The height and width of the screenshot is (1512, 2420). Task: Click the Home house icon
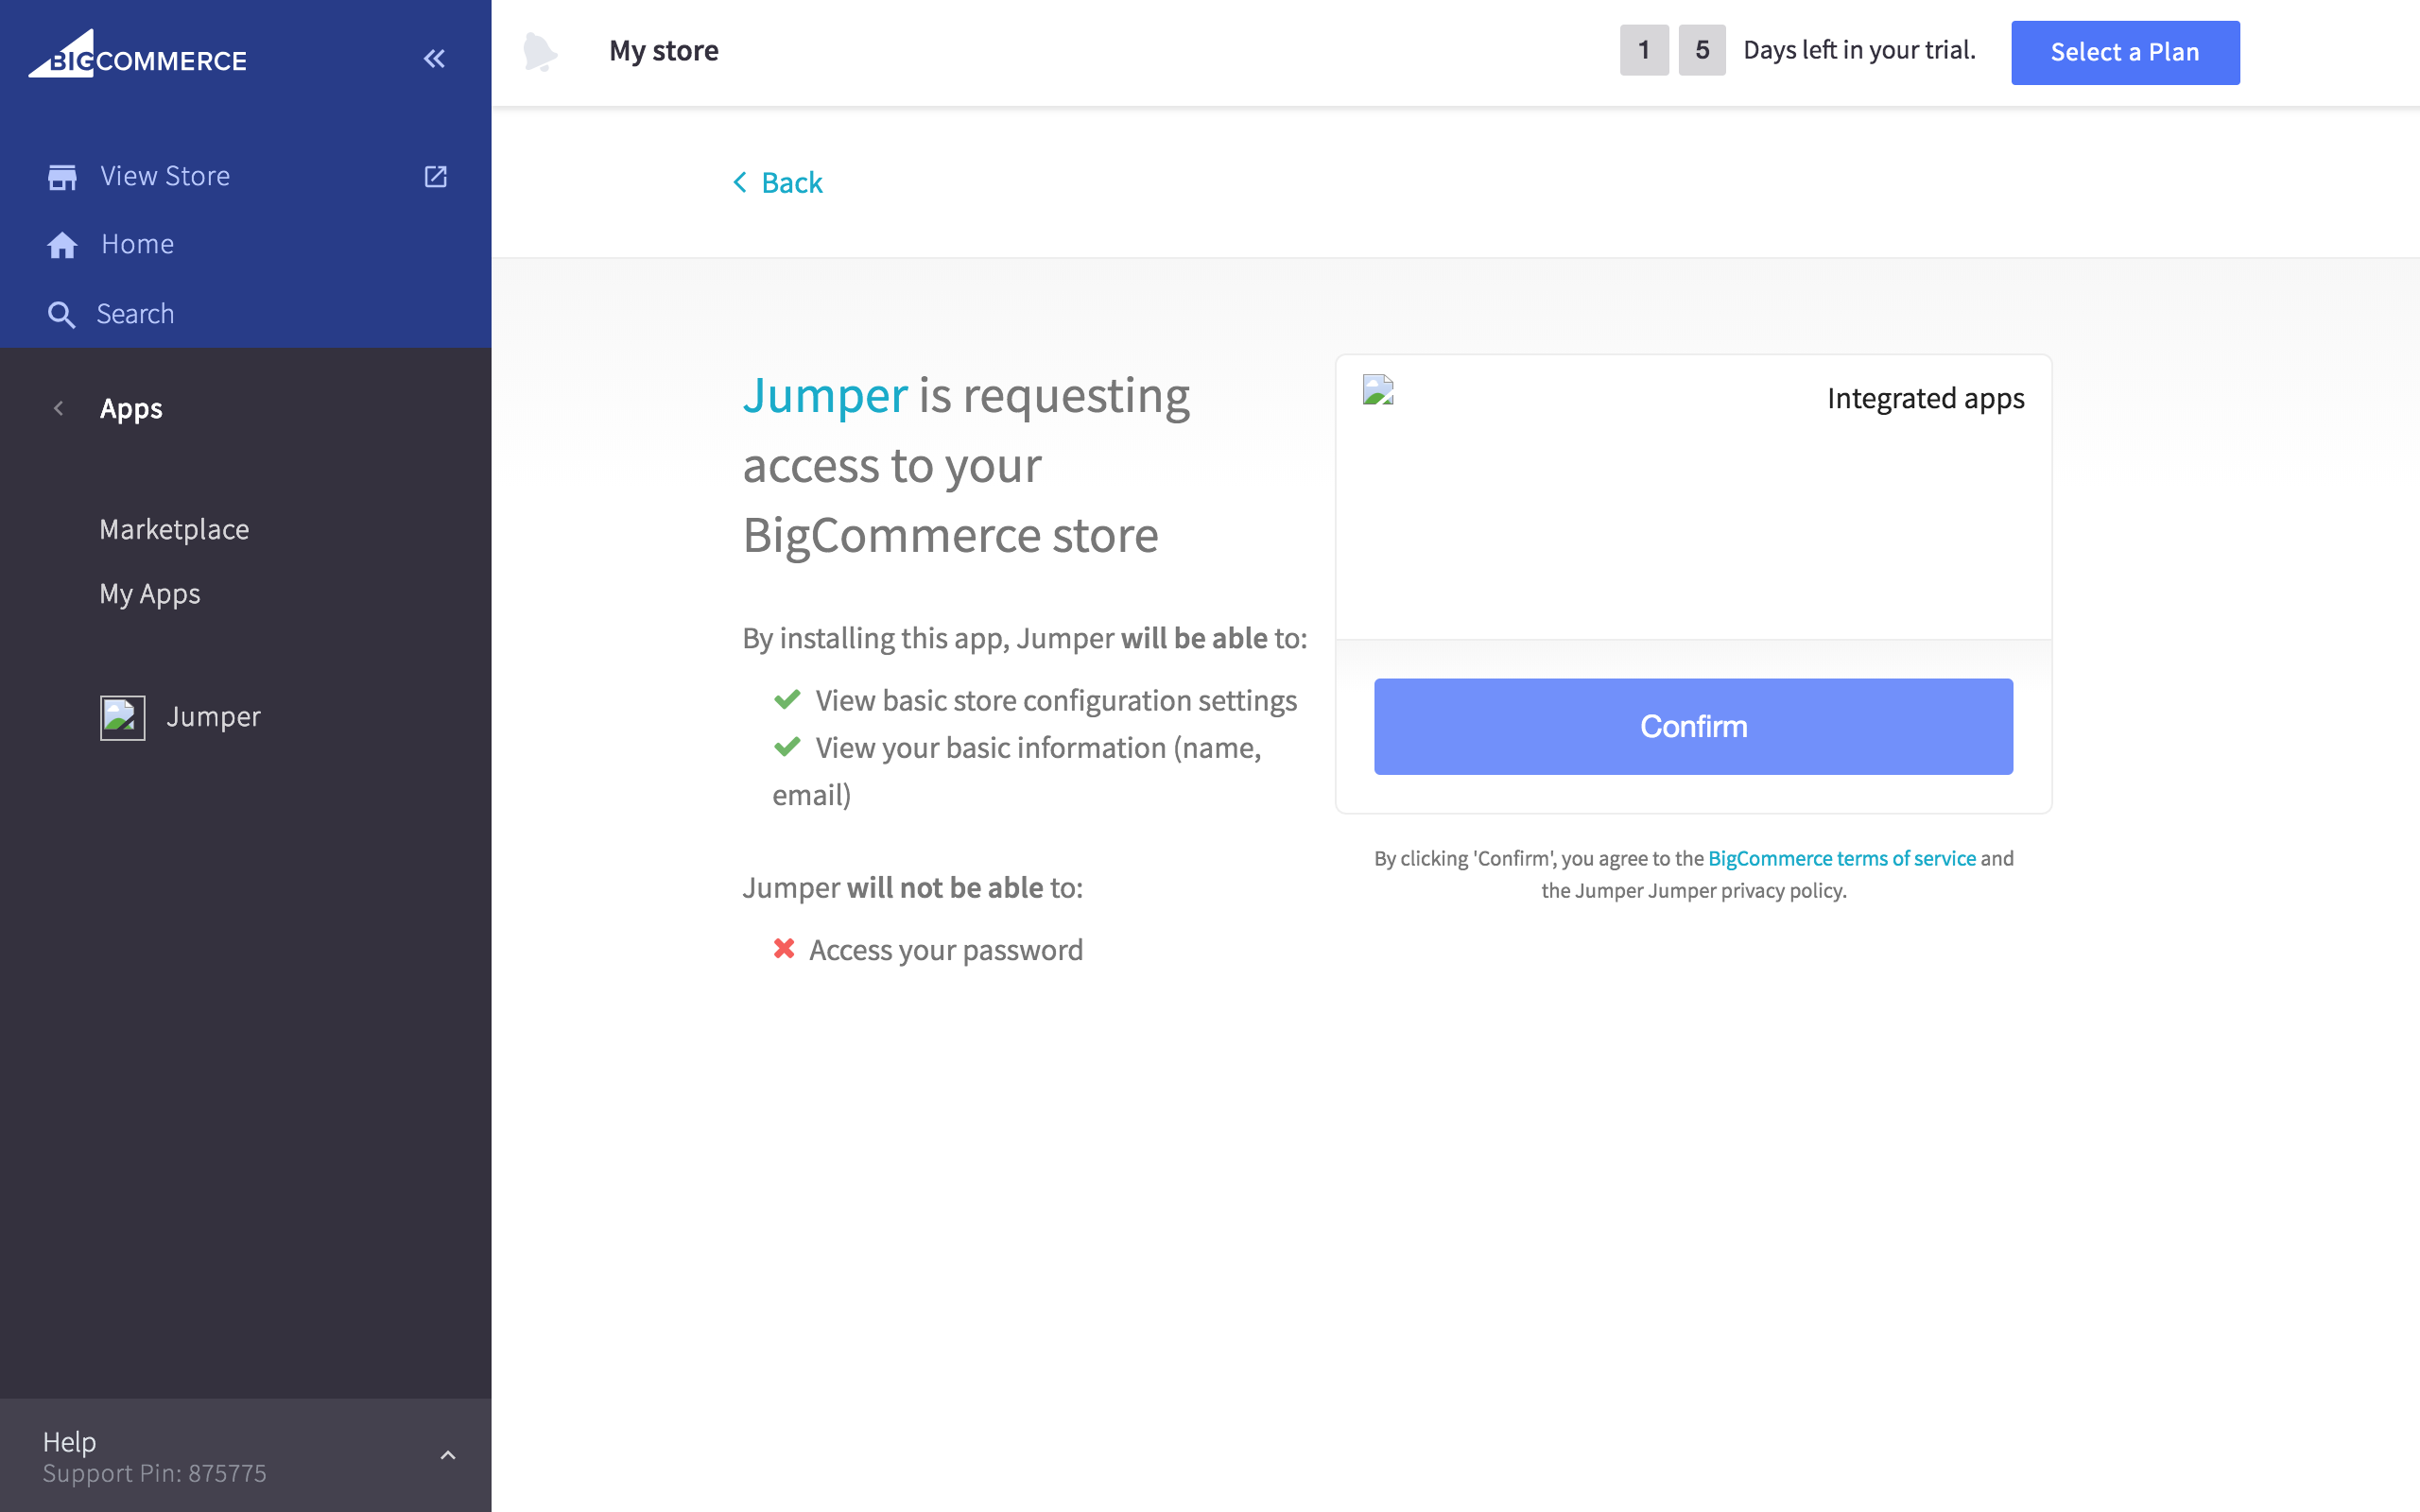click(62, 245)
